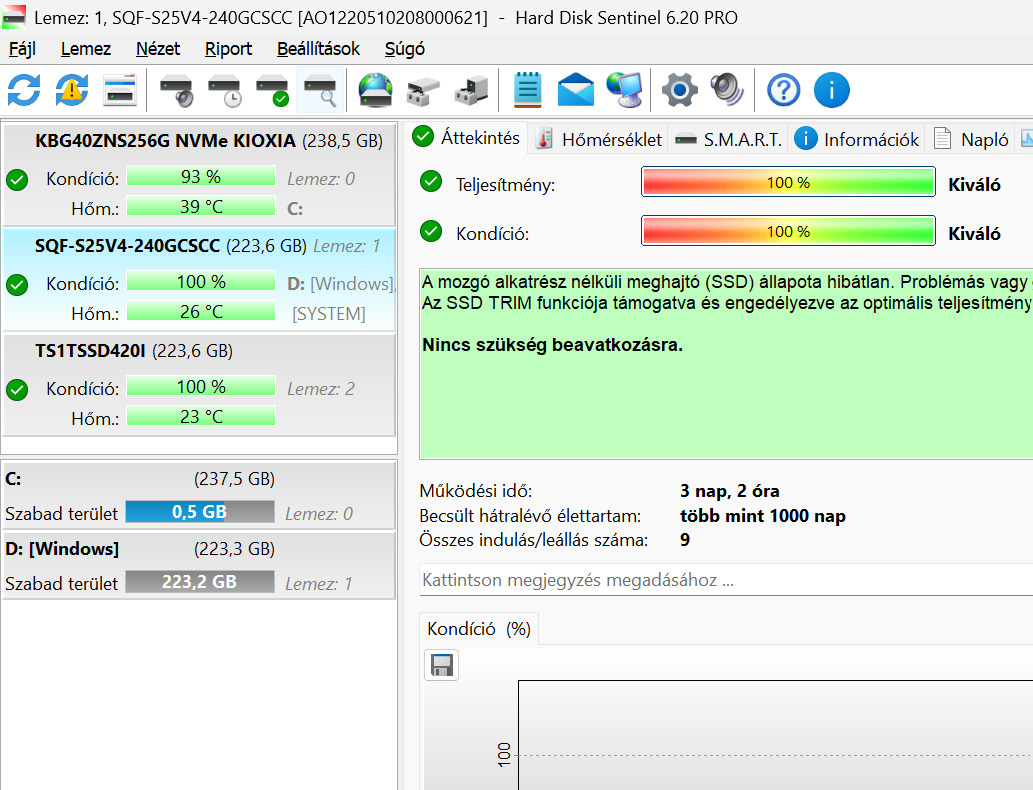Click the 223,2 GB free space bar
Viewport: 1033px width, 790px height.
tap(200, 581)
